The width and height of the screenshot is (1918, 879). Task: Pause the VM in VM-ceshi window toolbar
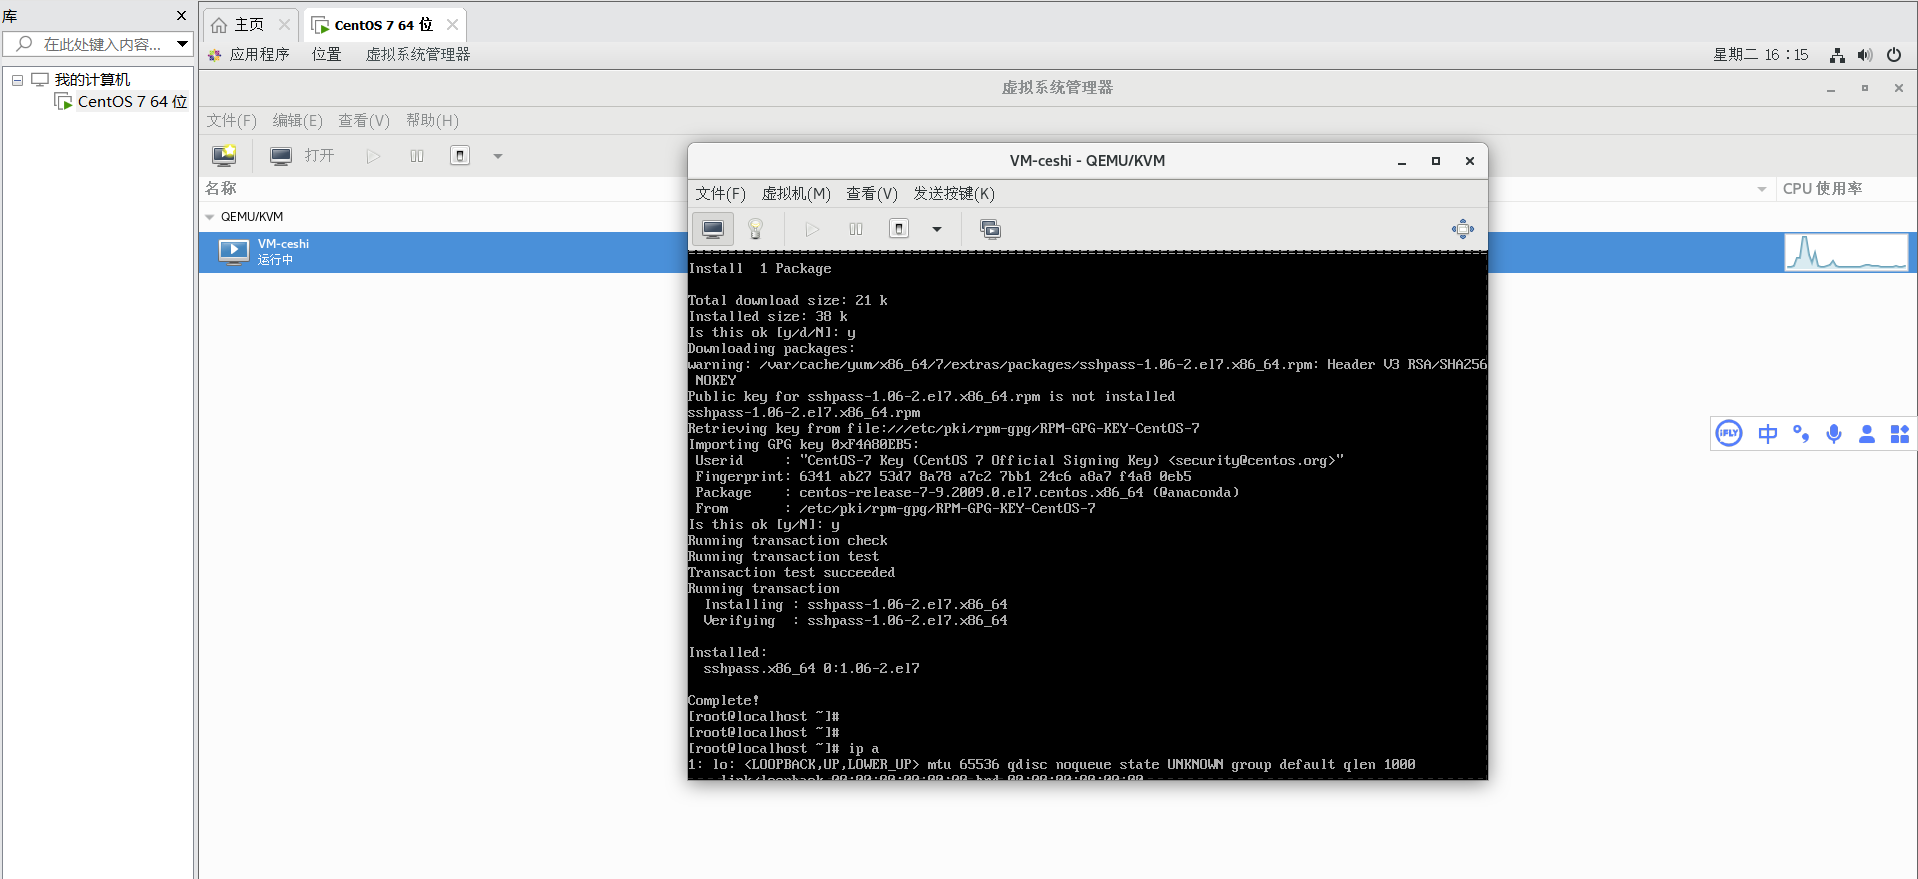856,229
